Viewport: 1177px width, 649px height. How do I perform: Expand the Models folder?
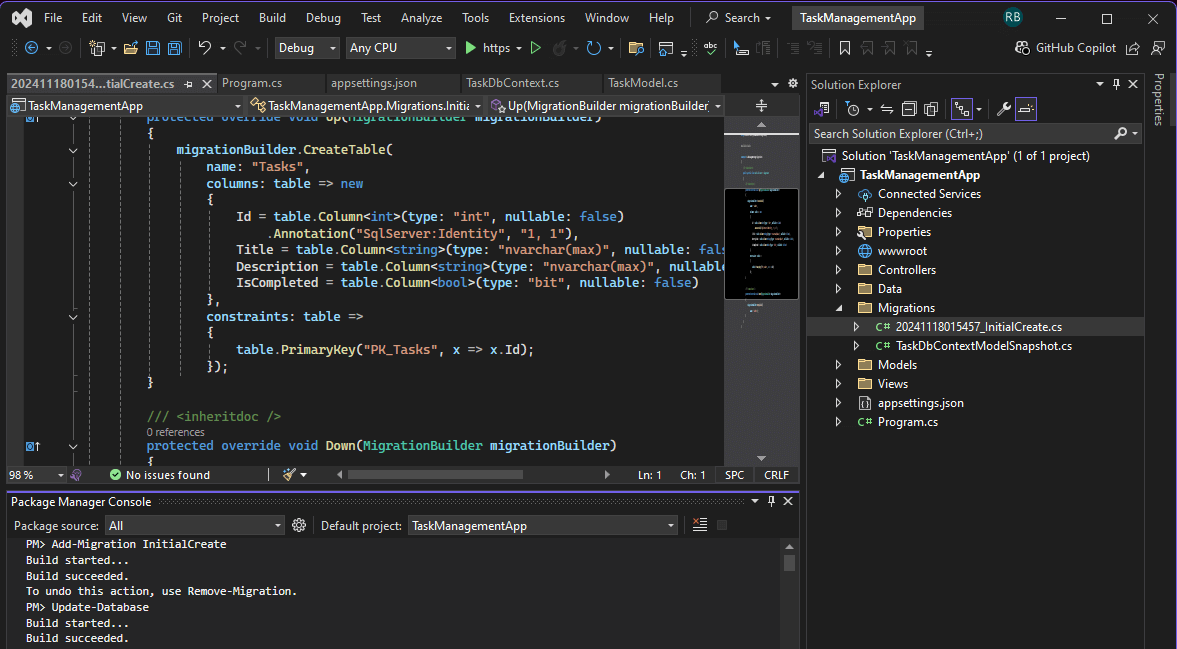tap(838, 364)
